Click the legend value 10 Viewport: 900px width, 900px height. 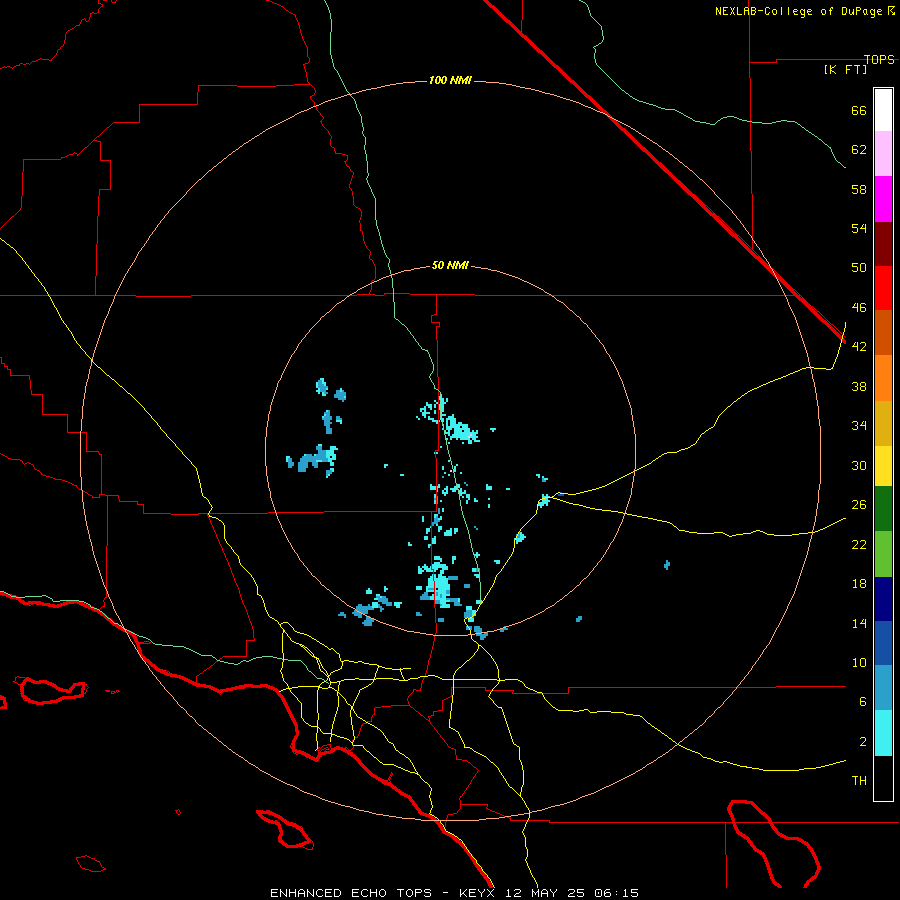tap(859, 662)
